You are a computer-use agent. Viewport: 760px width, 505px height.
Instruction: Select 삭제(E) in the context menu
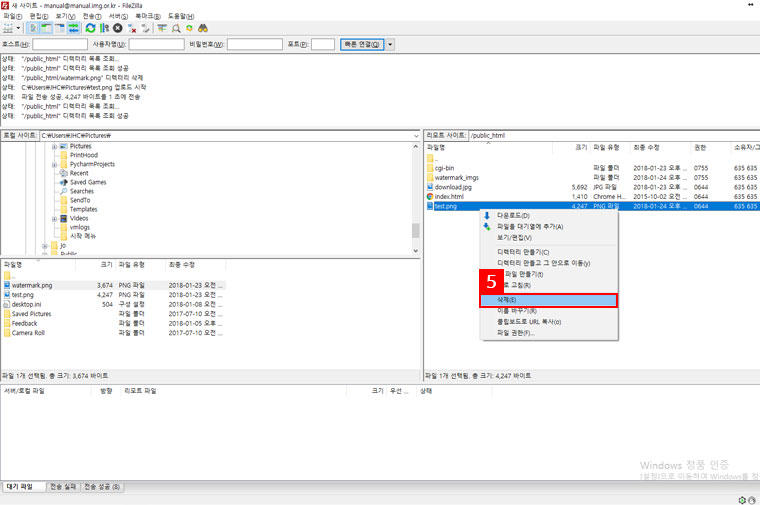[x=549, y=299]
